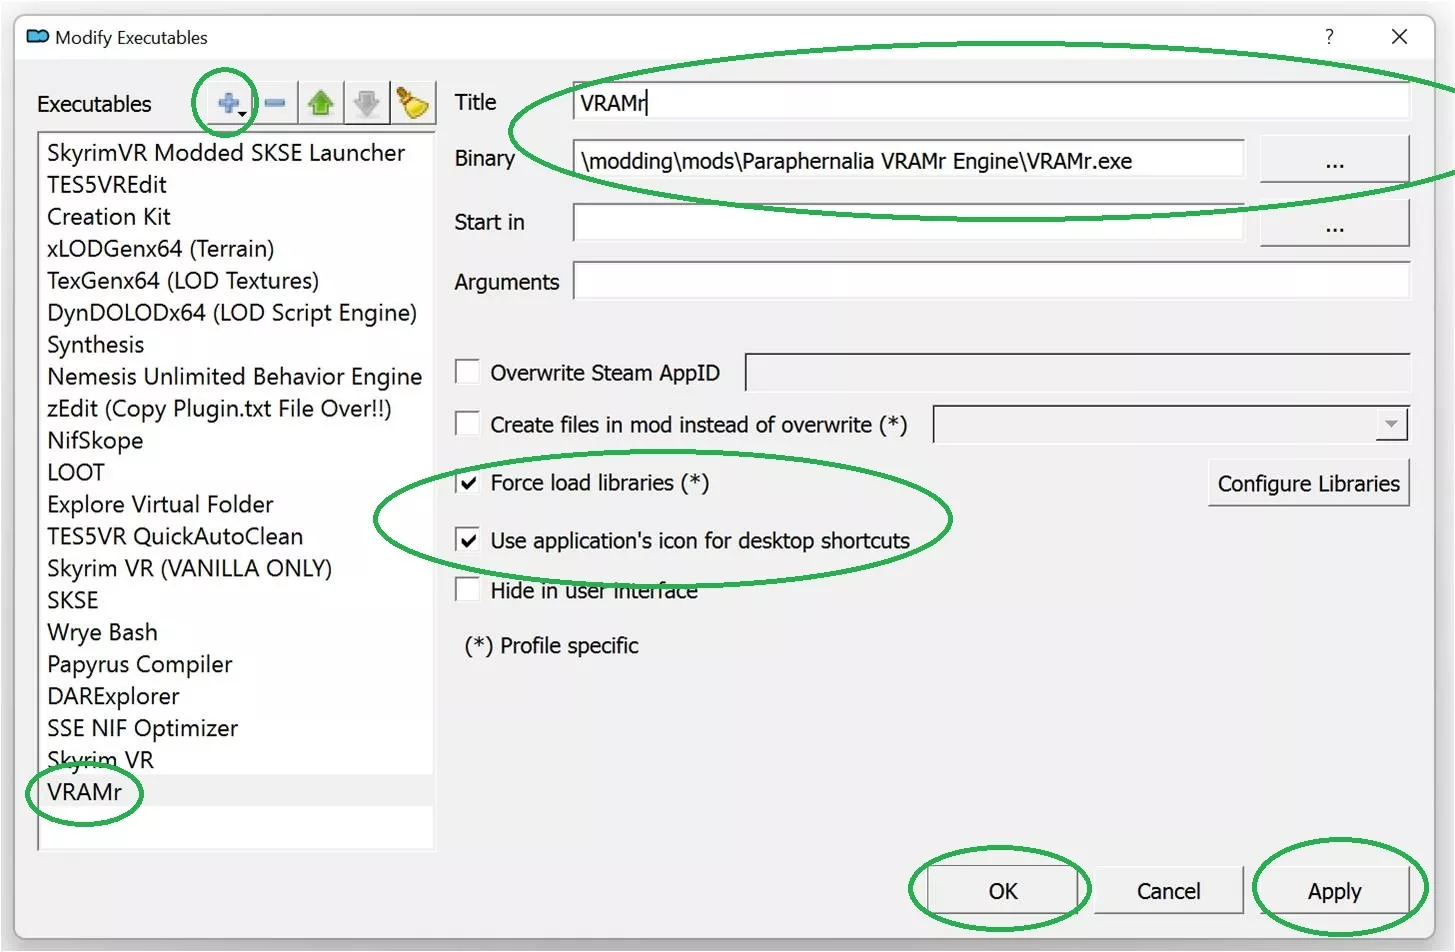1455x952 pixels.
Task: Click the Cancel button
Action: click(1168, 891)
